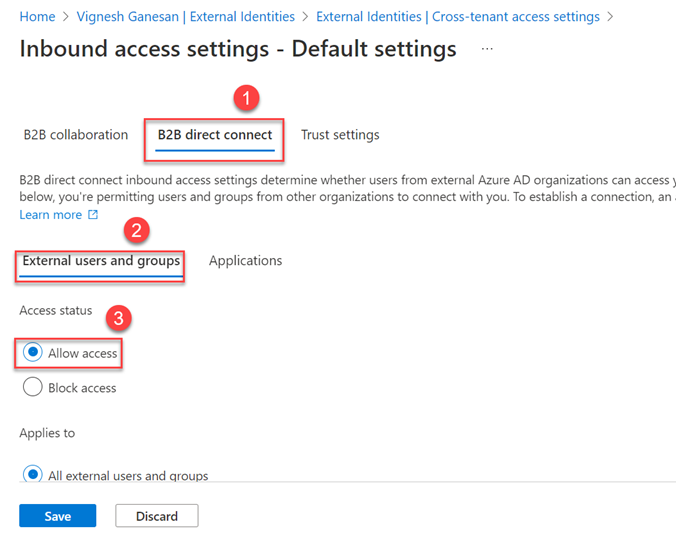Go to the Trust settings tab
676x540 pixels.
(340, 135)
